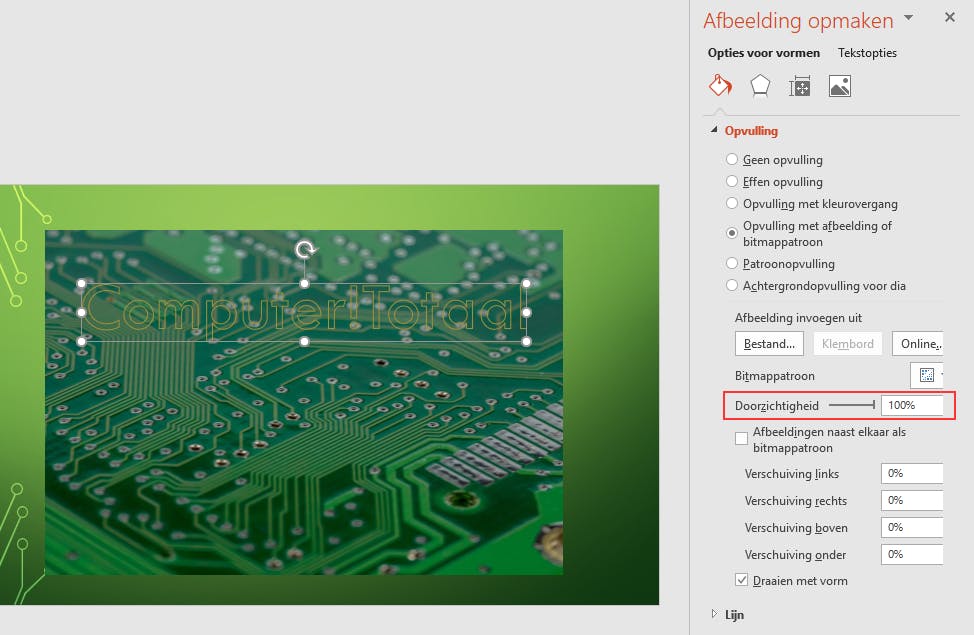Click the Afbeelding invoegen uit label
974x635 pixels.
(x=798, y=318)
